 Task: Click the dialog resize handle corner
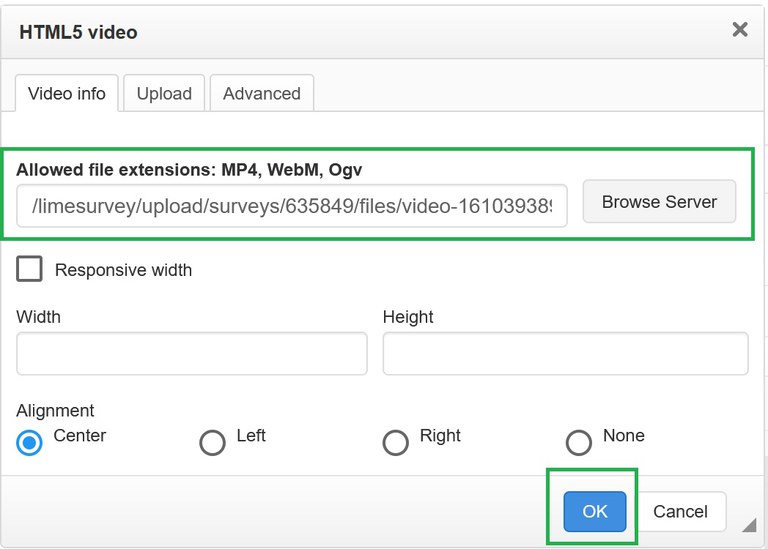748,525
